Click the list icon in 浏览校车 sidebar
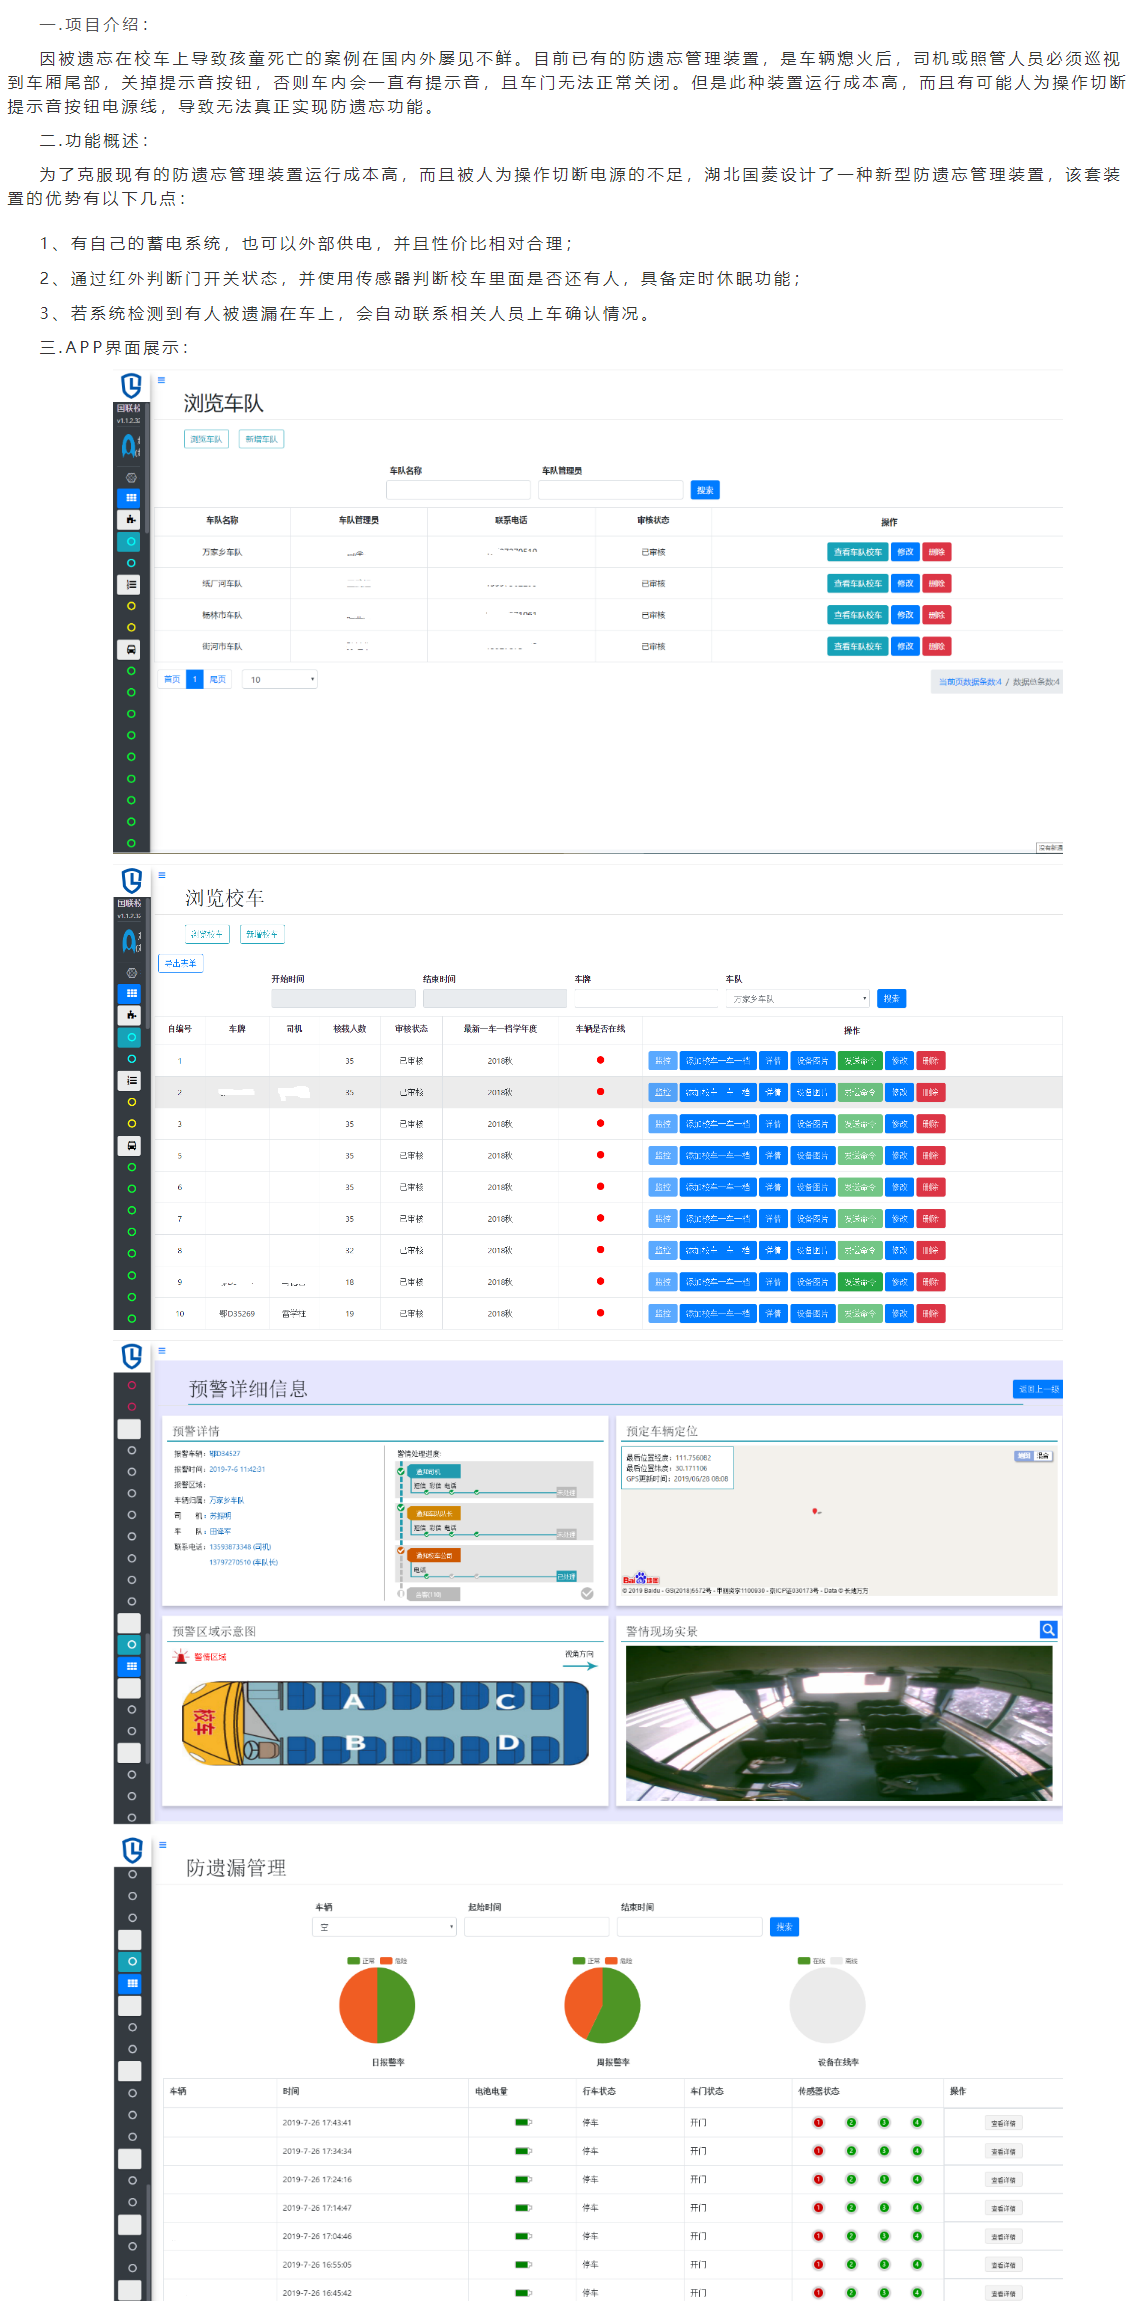The width and height of the screenshot is (1138, 2301). (x=131, y=1080)
